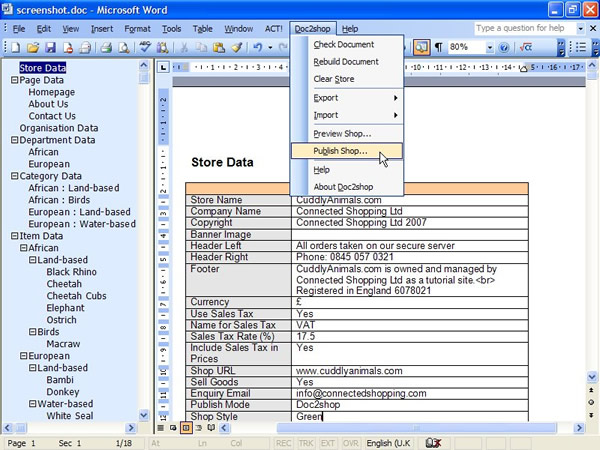Open Microsoft Word Help blue question icon
The image size is (600, 450).
pos(504,47)
